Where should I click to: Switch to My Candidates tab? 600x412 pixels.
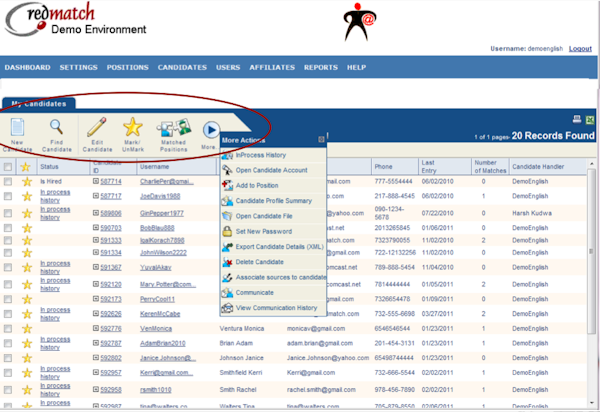point(39,103)
